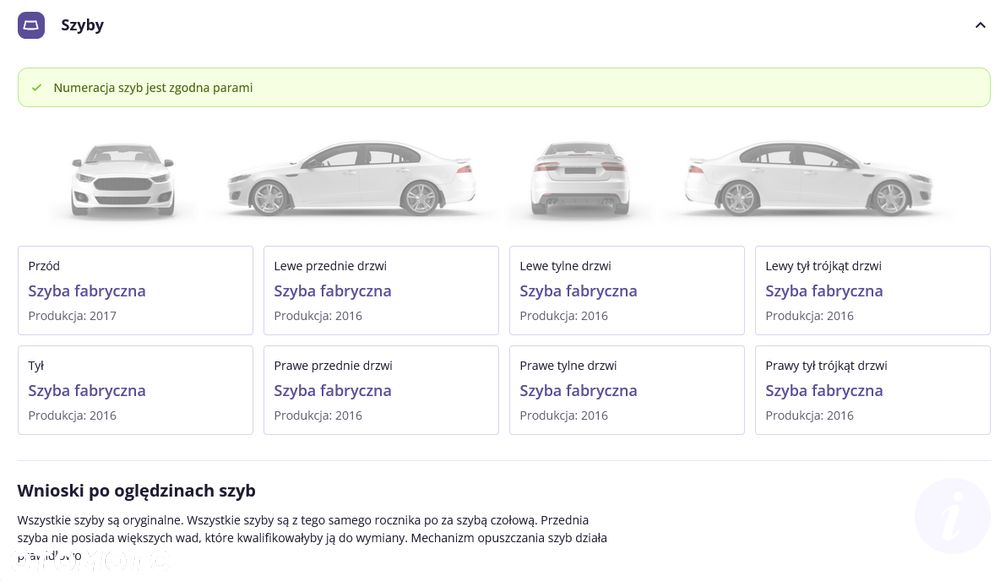Open the Prawe tylne drzwi card
The height and width of the screenshot is (581, 1000).
627,390
